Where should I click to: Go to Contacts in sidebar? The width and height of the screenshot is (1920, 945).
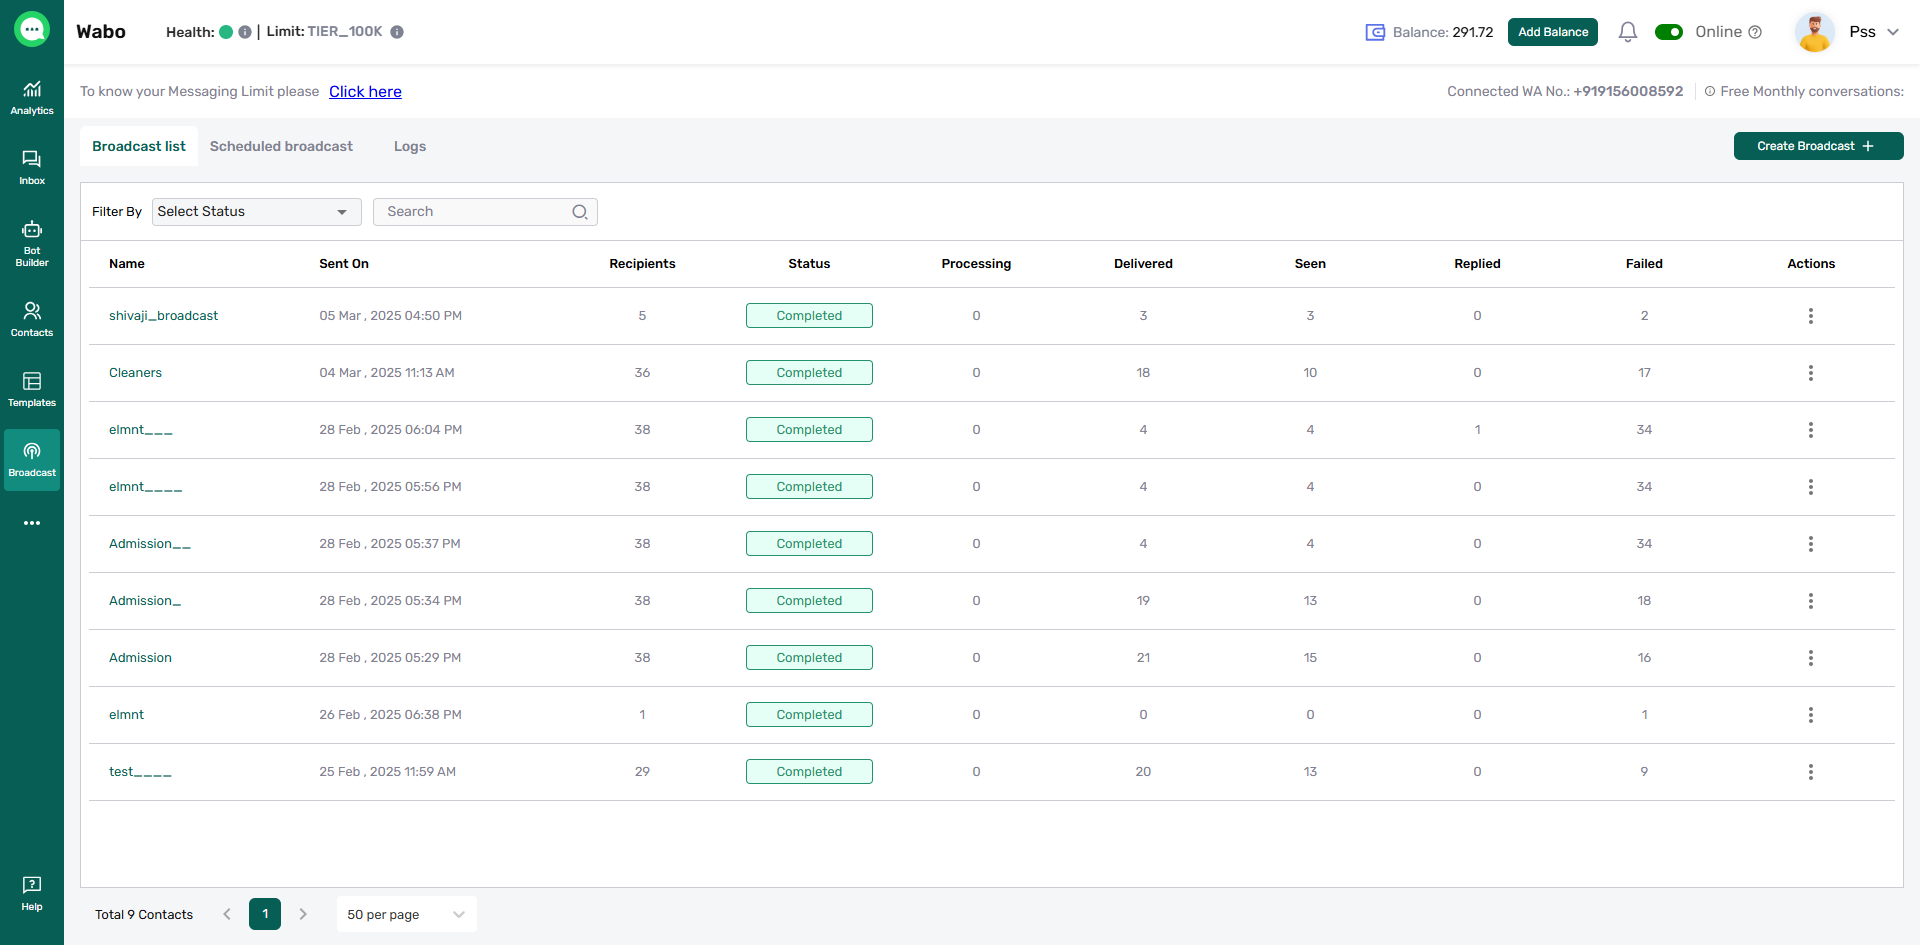coord(32,320)
